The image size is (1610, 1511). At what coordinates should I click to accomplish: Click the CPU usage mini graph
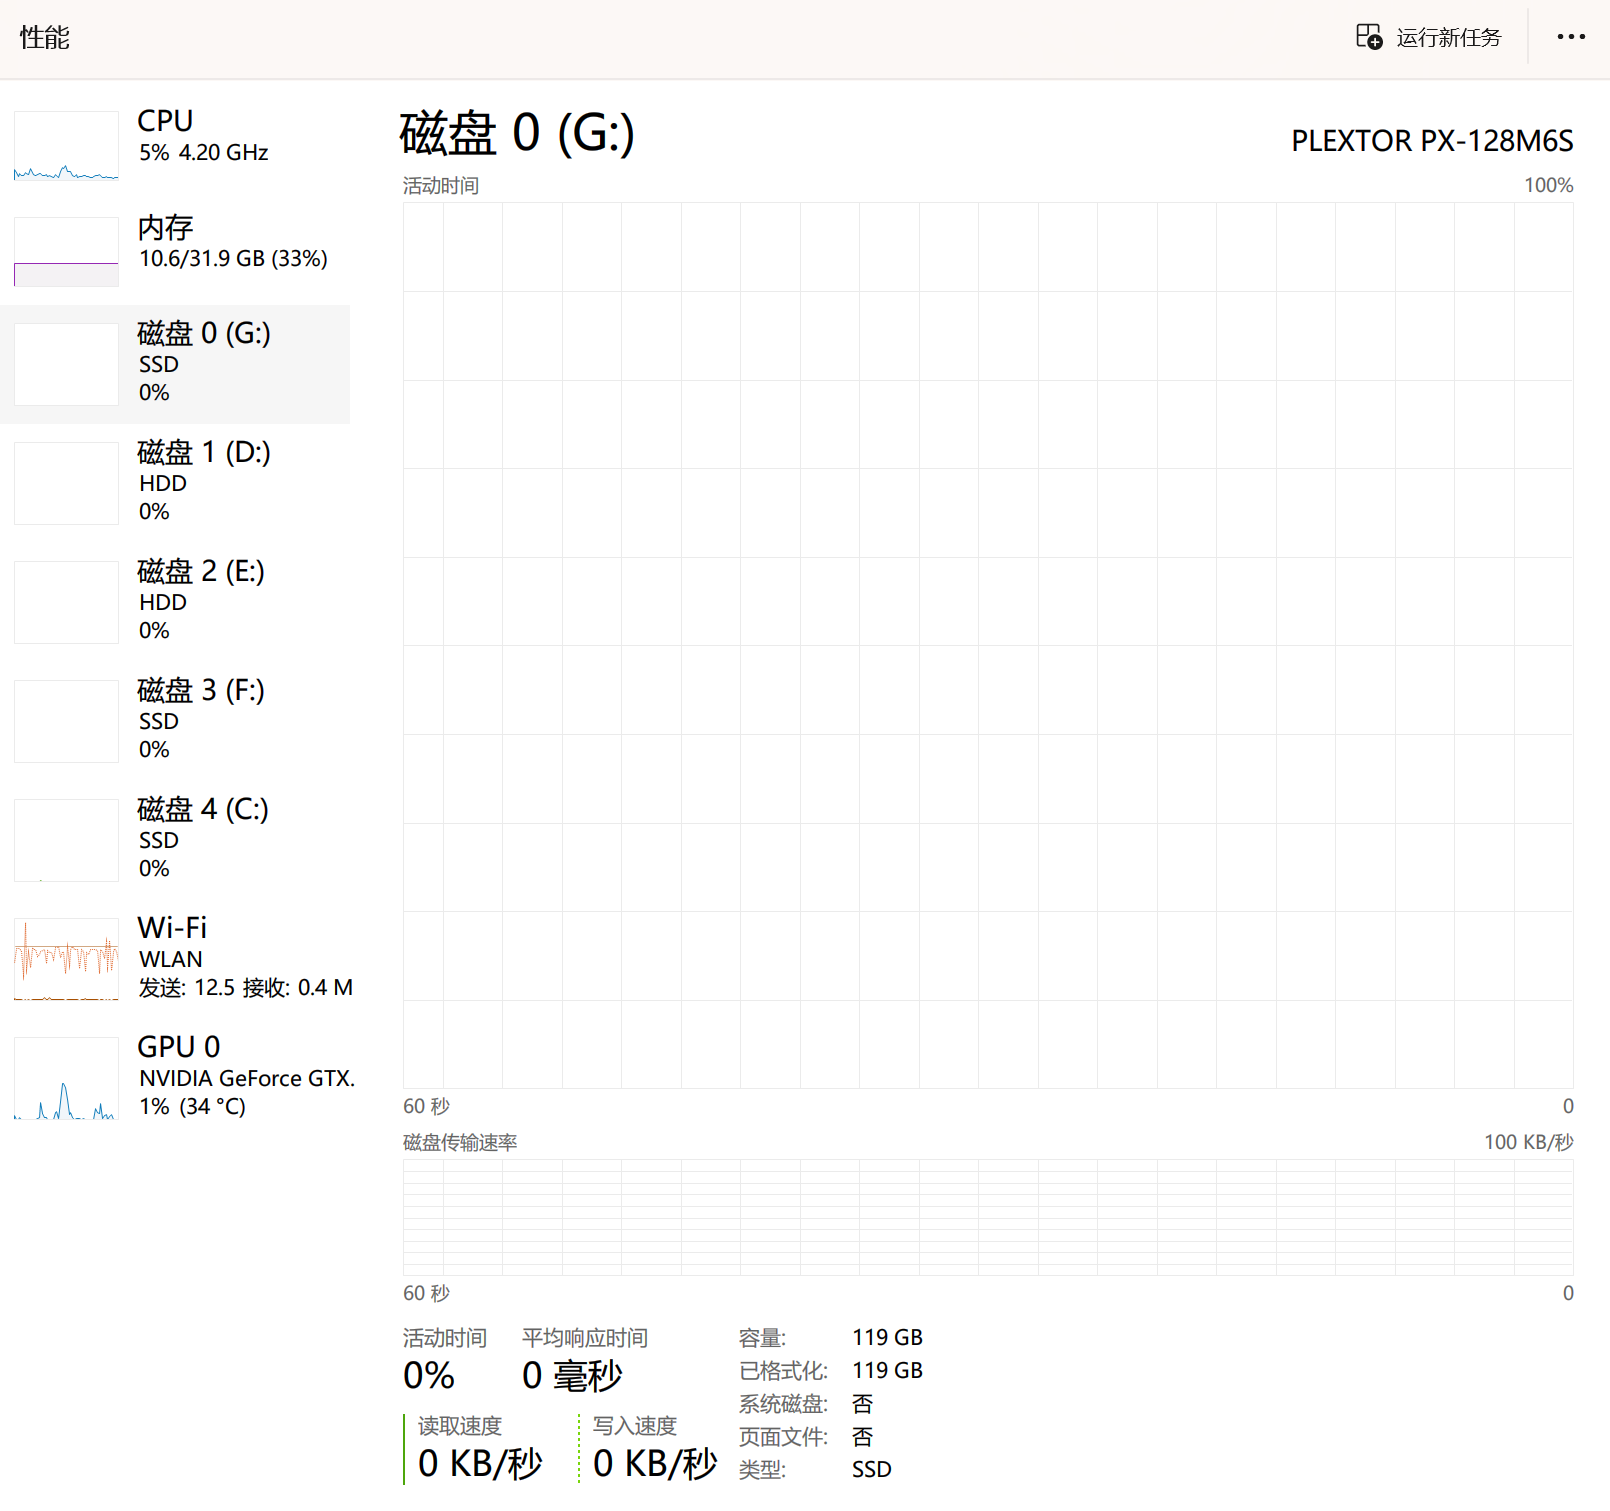click(66, 146)
